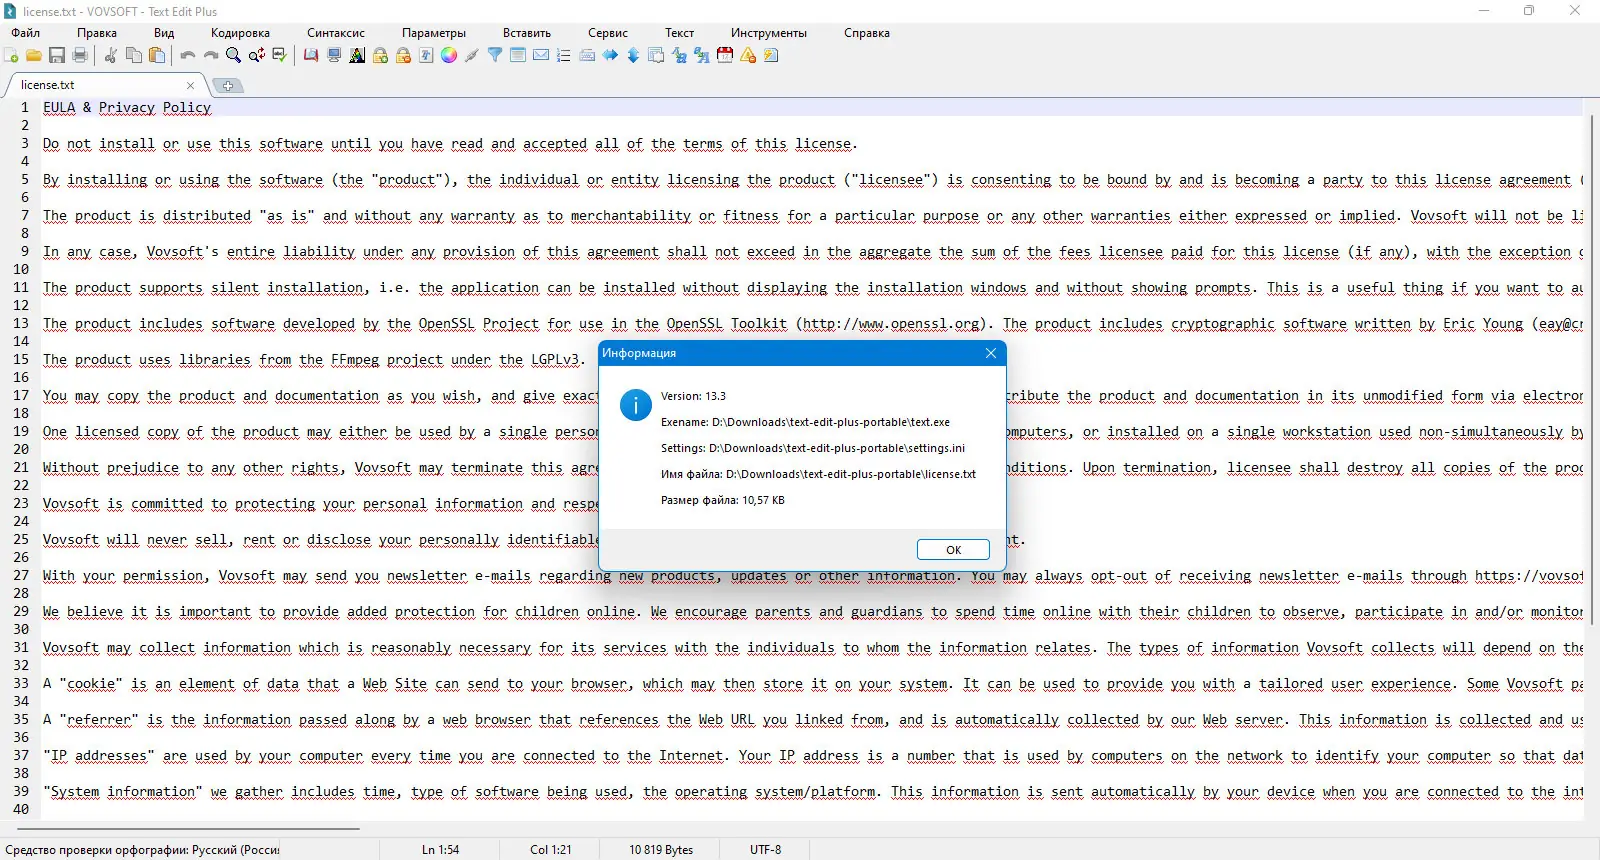Viewport: 1600px width, 860px height.
Task: Click the vertical double-arrow icon
Action: (633, 55)
